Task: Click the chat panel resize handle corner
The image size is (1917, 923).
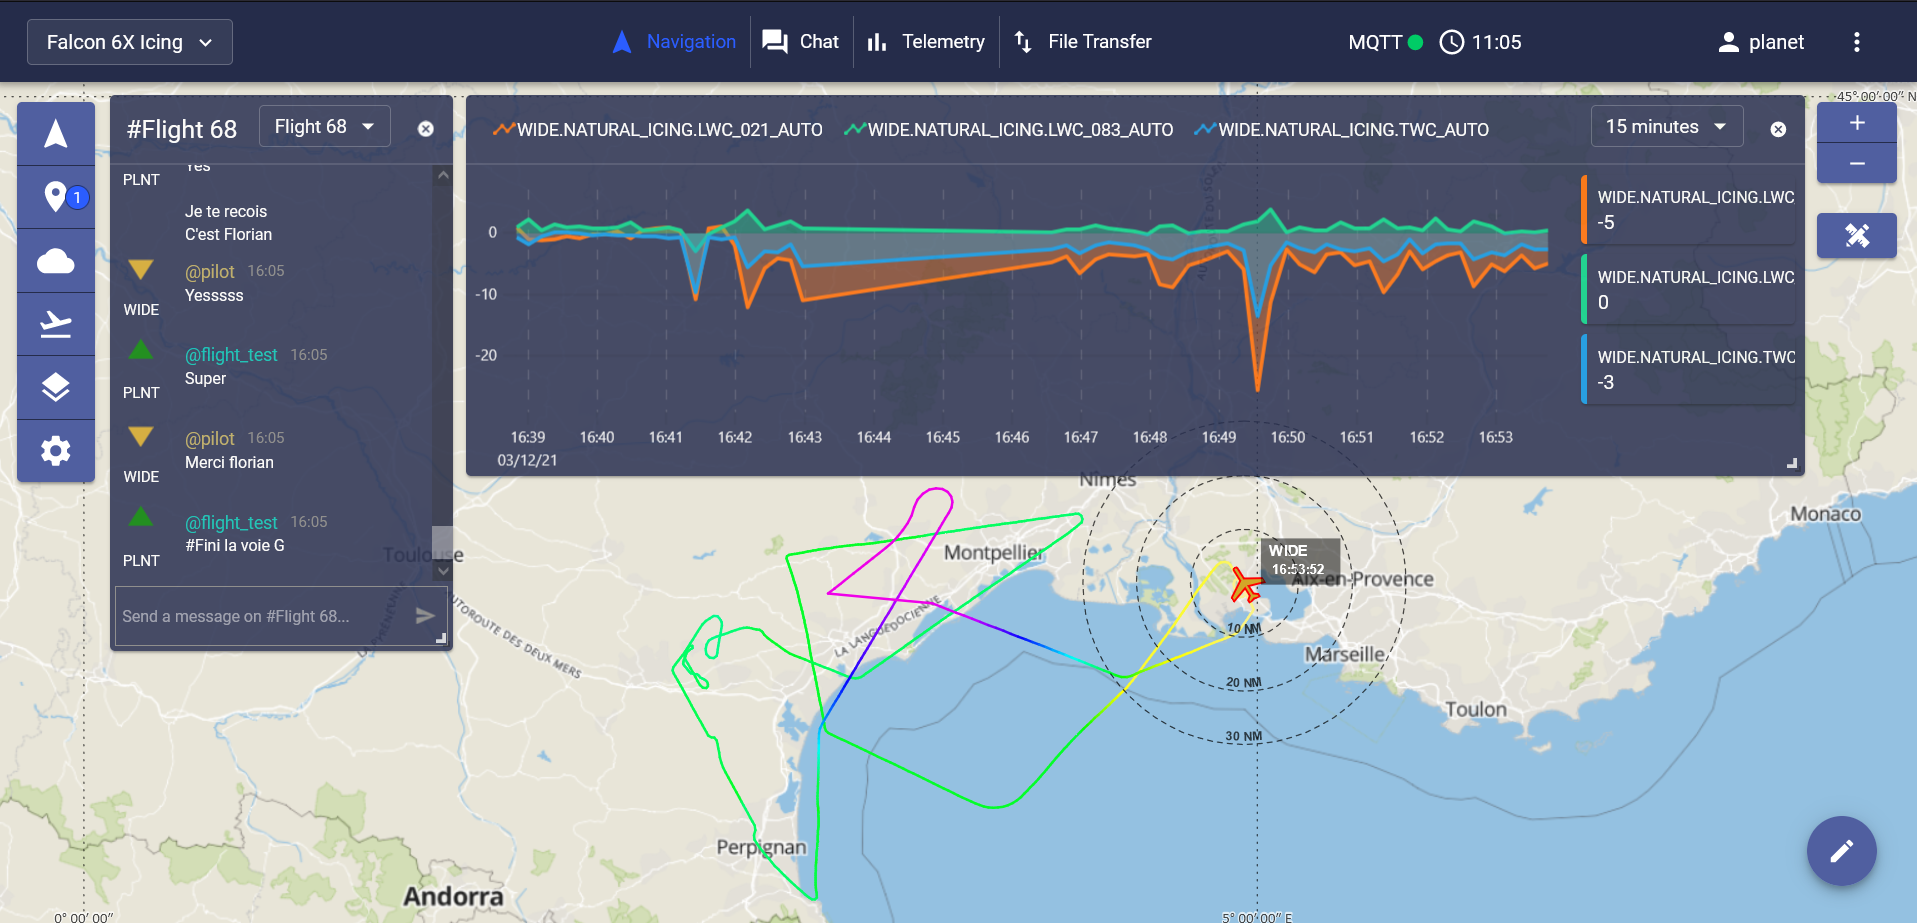Action: click(441, 637)
